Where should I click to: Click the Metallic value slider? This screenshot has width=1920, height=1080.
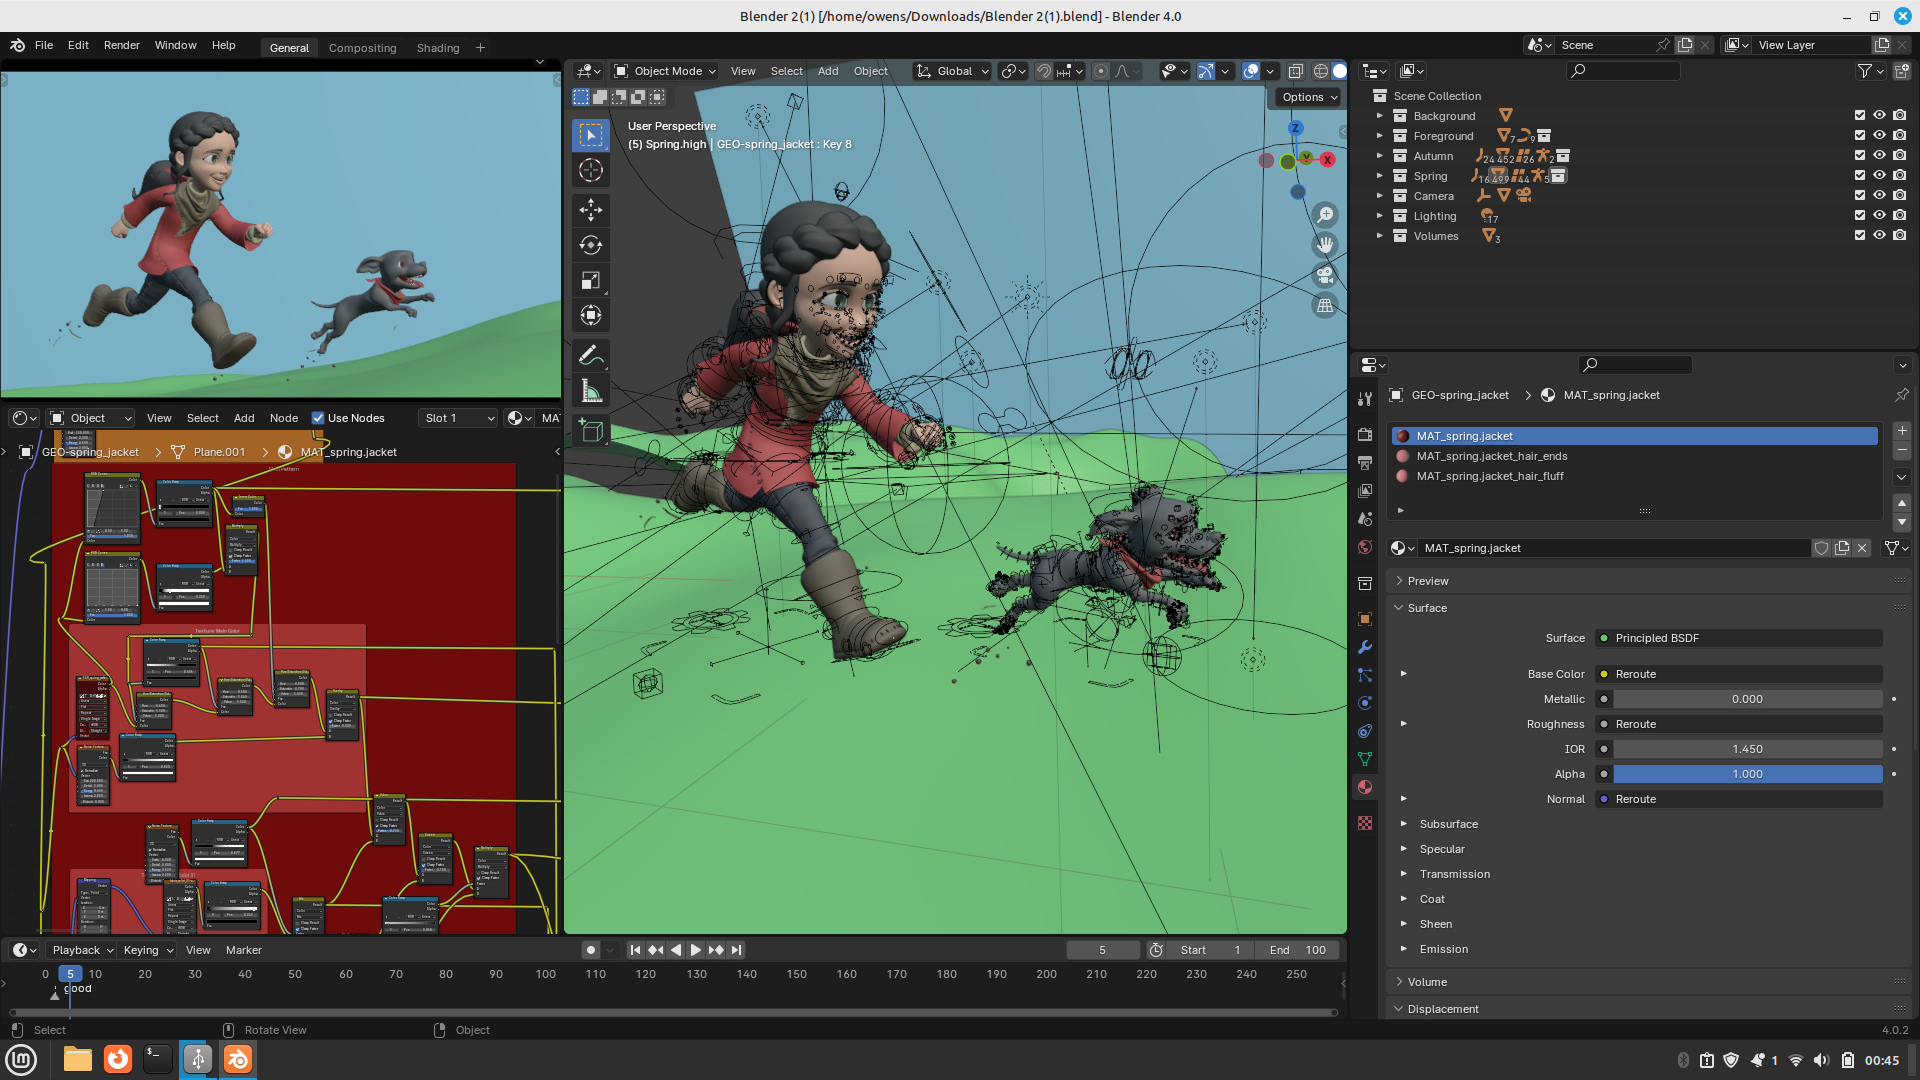tap(1747, 699)
